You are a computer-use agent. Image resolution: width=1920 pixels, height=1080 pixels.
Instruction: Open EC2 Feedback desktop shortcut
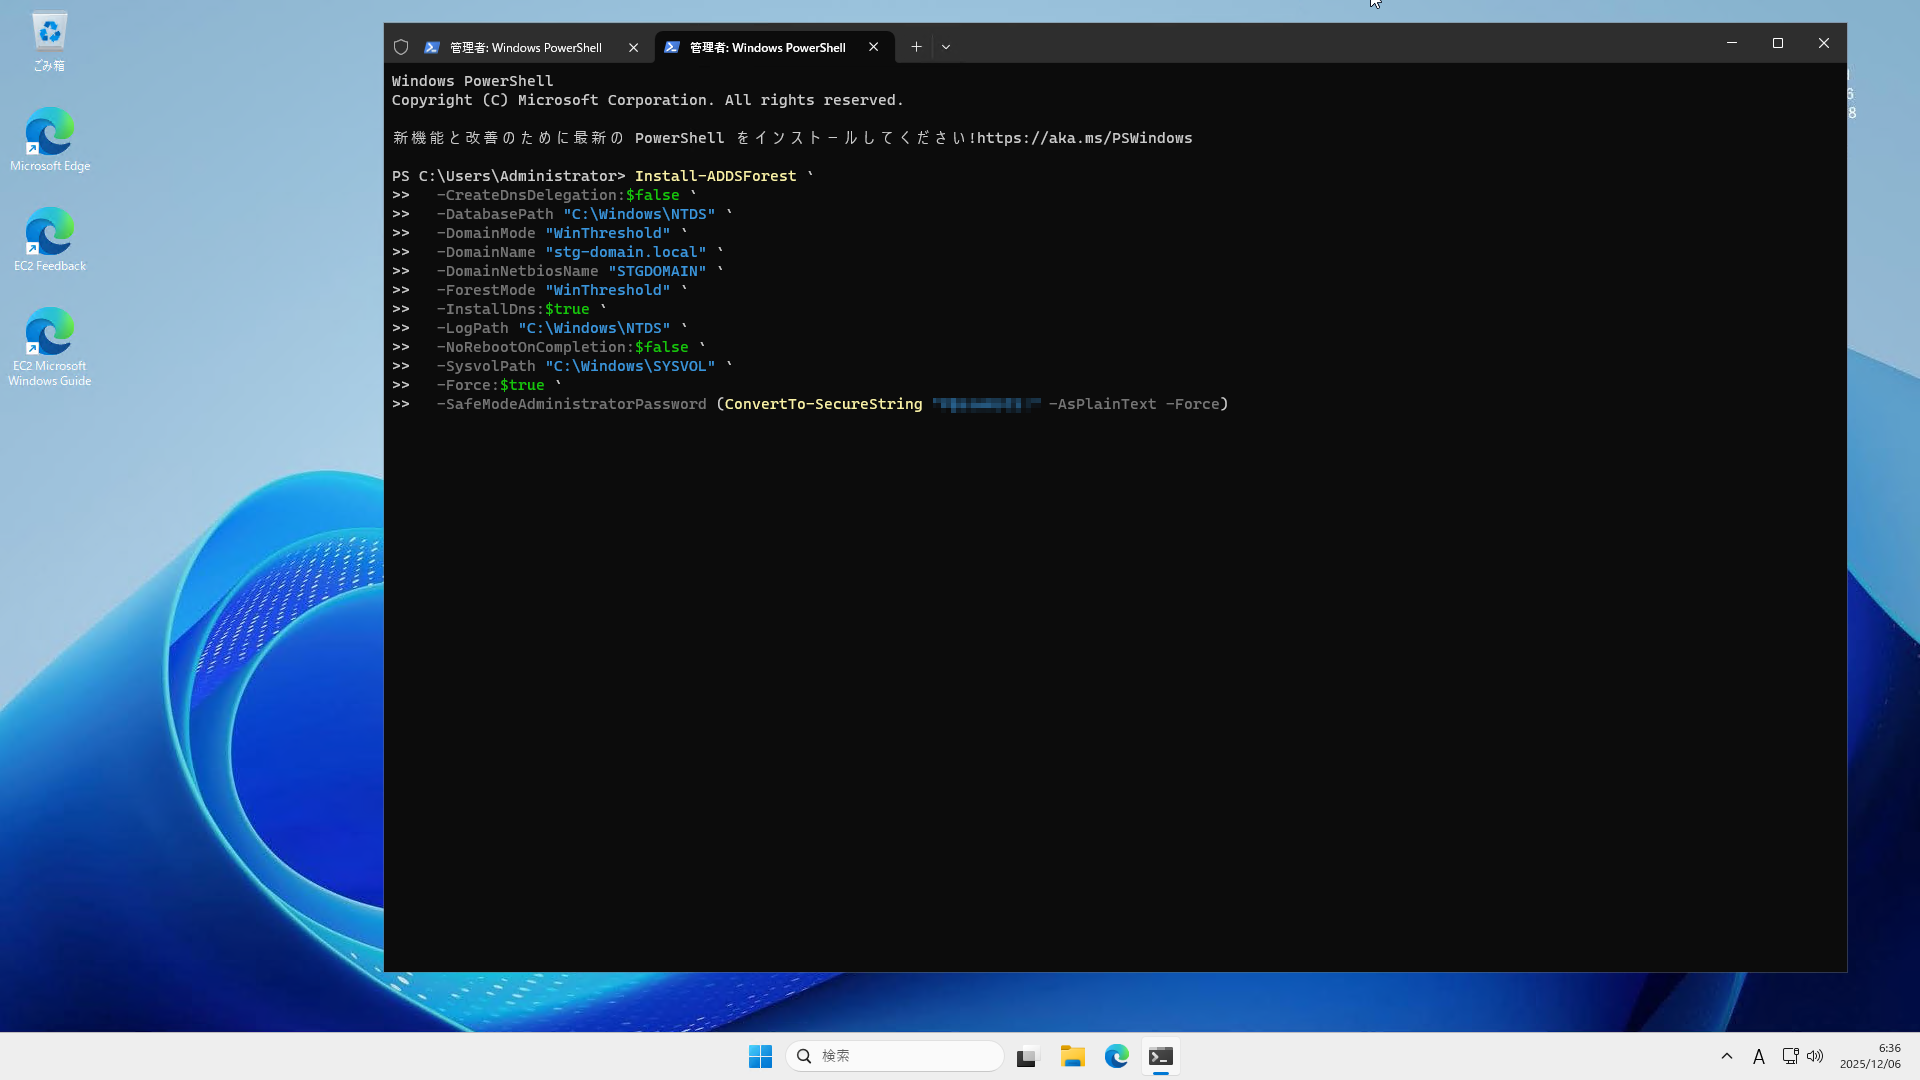(x=49, y=240)
